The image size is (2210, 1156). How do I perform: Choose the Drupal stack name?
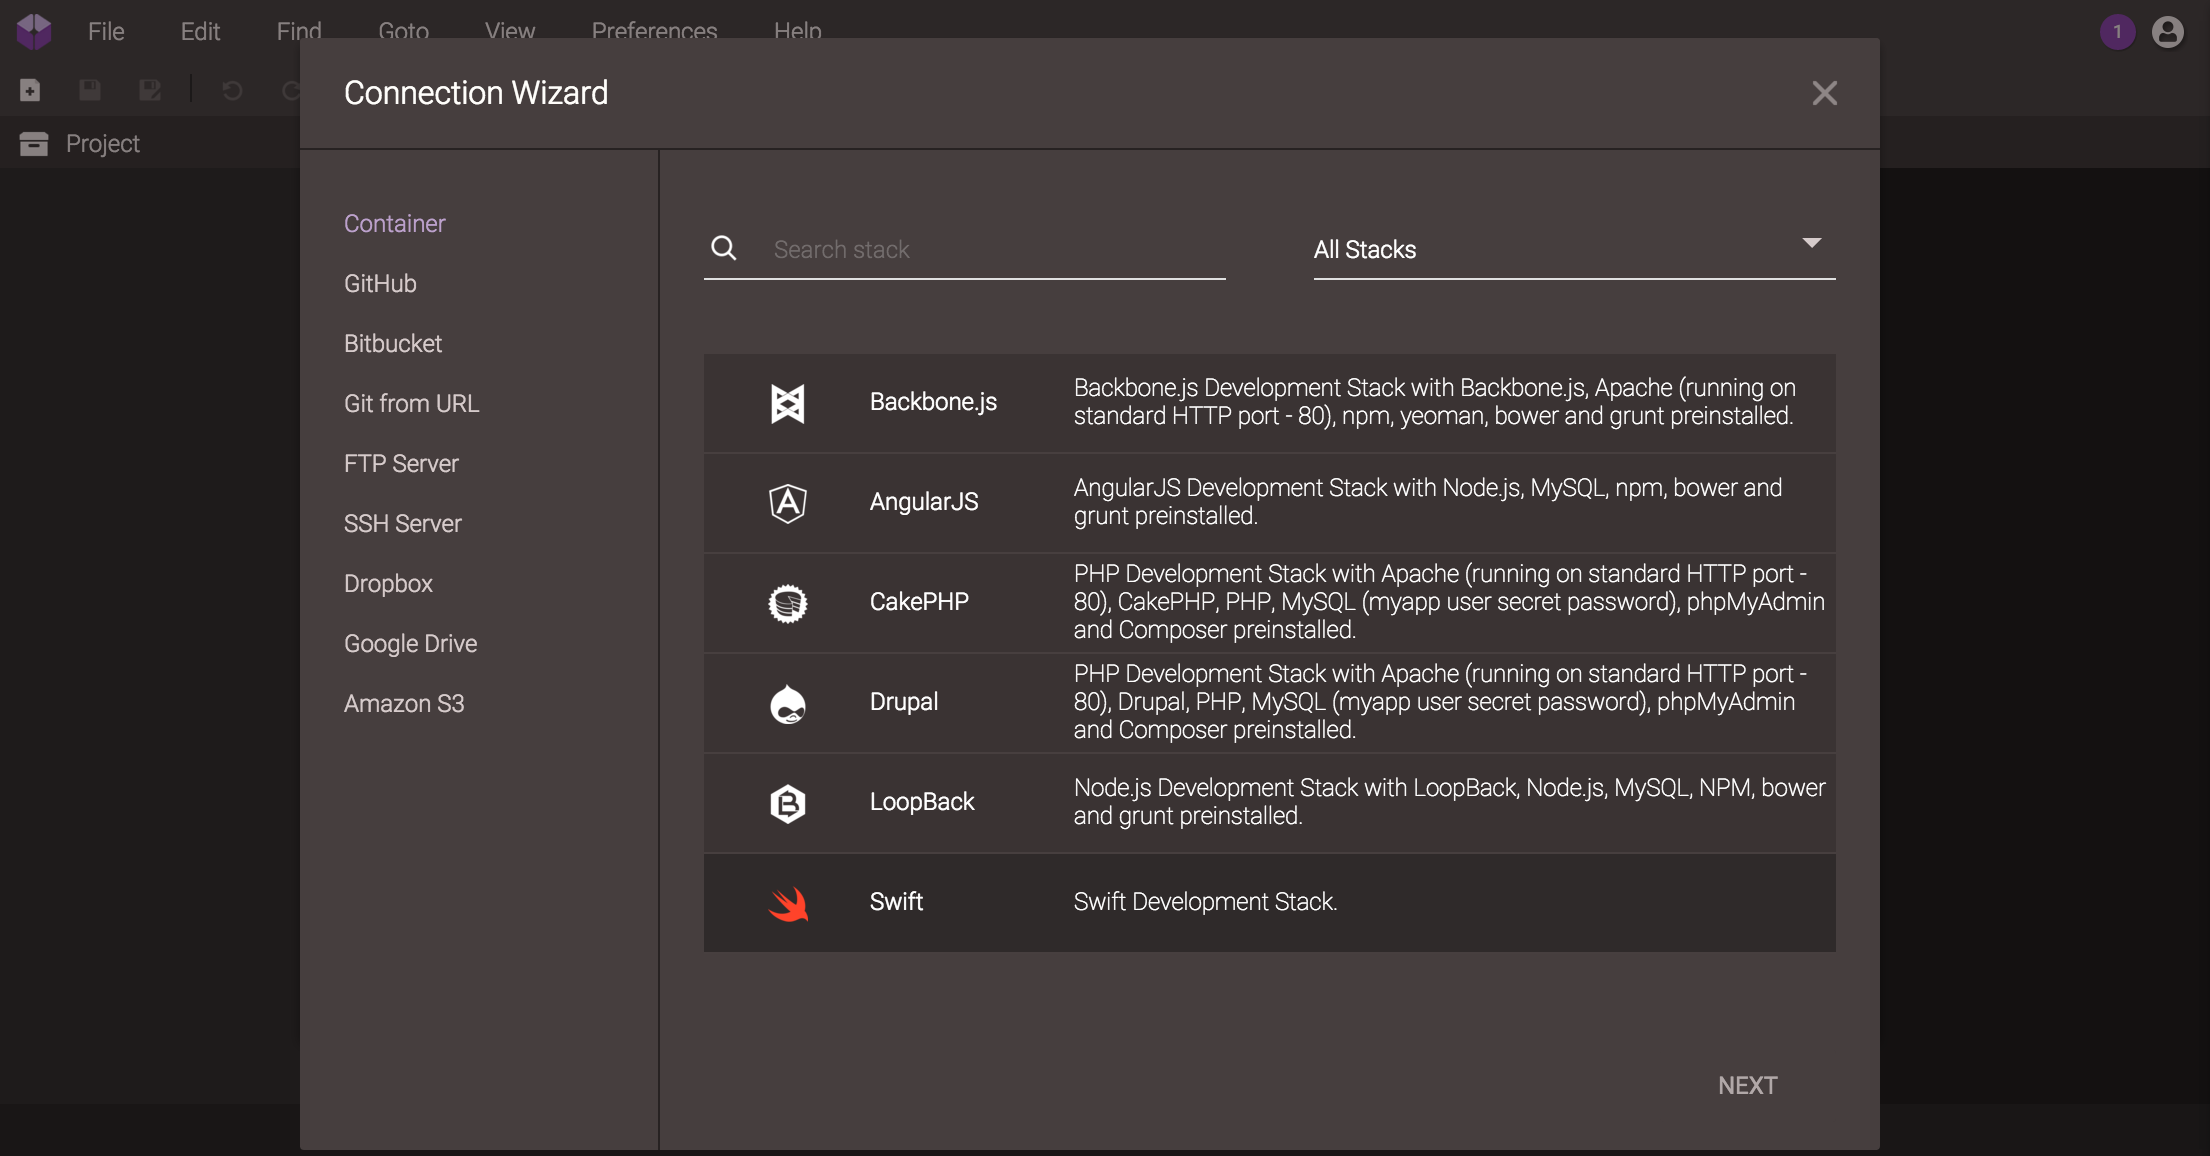[904, 701]
